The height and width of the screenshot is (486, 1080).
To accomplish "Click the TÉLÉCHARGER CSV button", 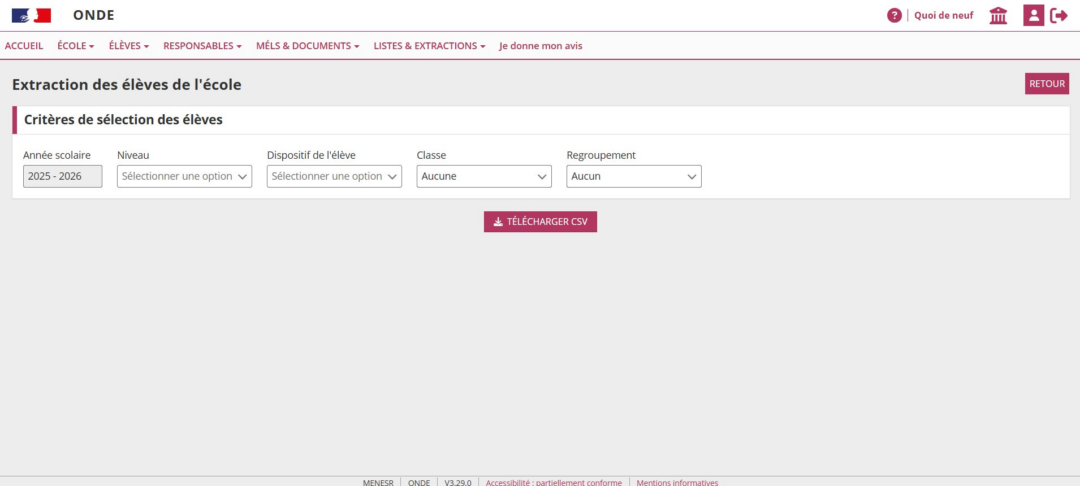I will (540, 222).
